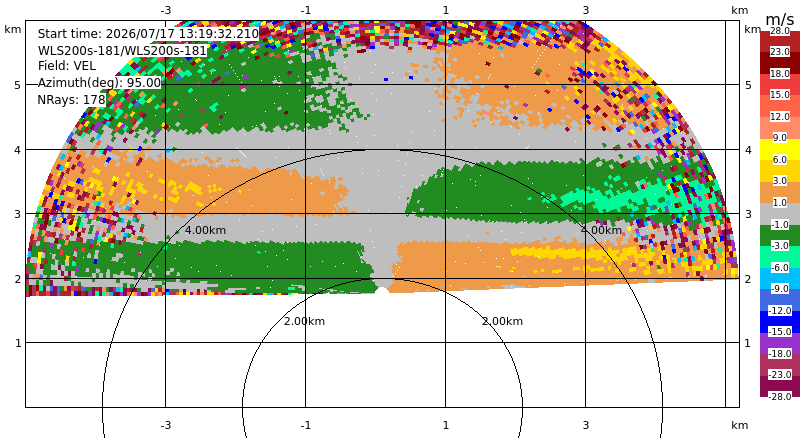Pick the green -3.0 m/s legend swatch
Image resolution: width=800 pixels, height=438 pixels.
click(x=780, y=235)
